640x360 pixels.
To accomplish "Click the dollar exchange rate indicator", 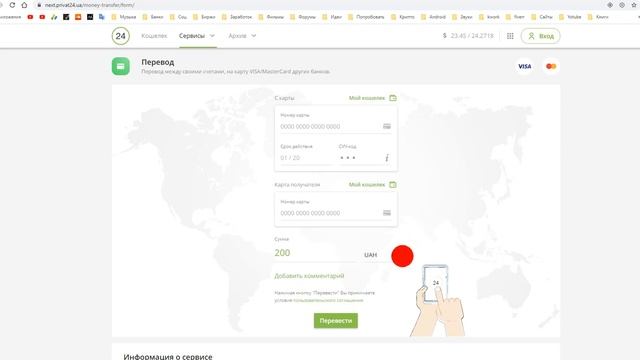I will tap(468, 36).
